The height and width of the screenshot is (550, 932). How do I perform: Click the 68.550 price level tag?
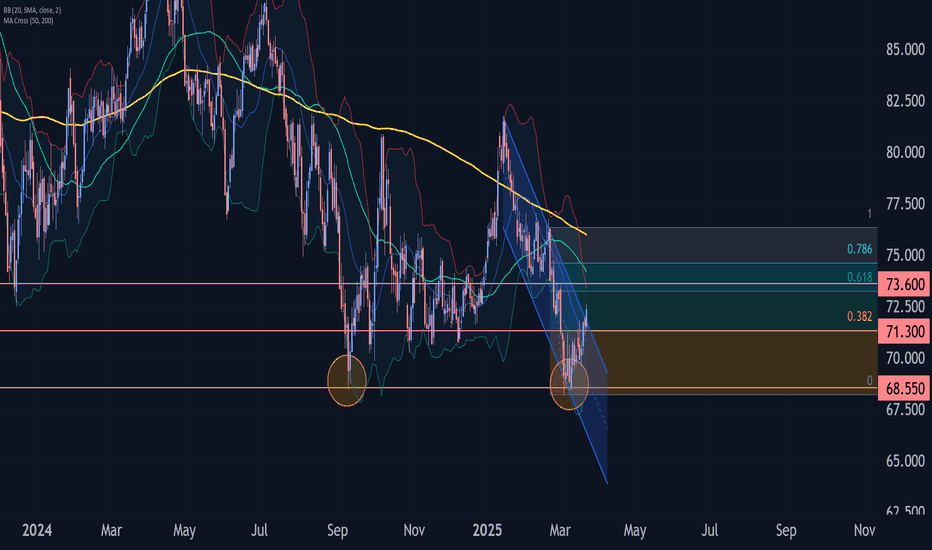click(x=905, y=389)
